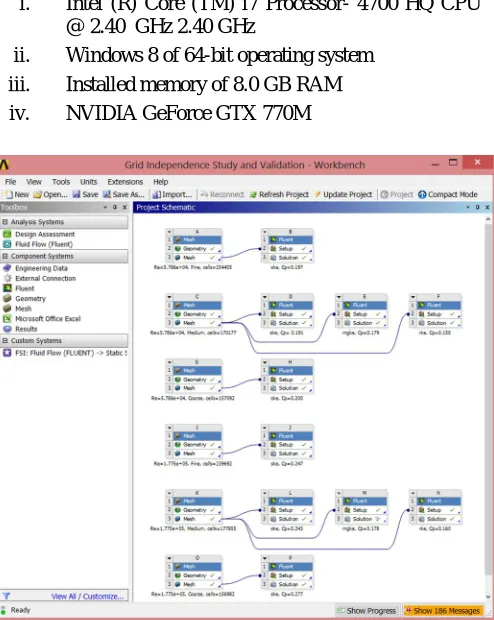This screenshot has width=494, height=620.
Task: Collapse the Component Systems group
Action: 5,256
